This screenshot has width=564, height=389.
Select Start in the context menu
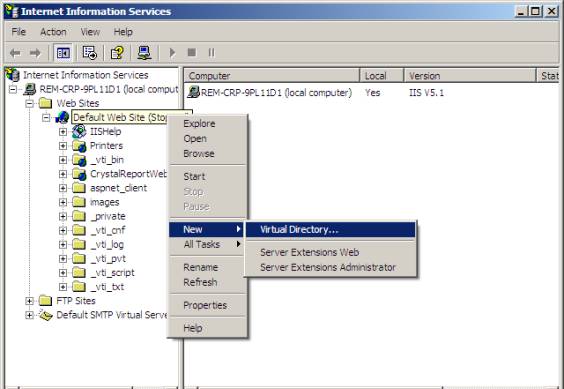pyautogui.click(x=208, y=176)
